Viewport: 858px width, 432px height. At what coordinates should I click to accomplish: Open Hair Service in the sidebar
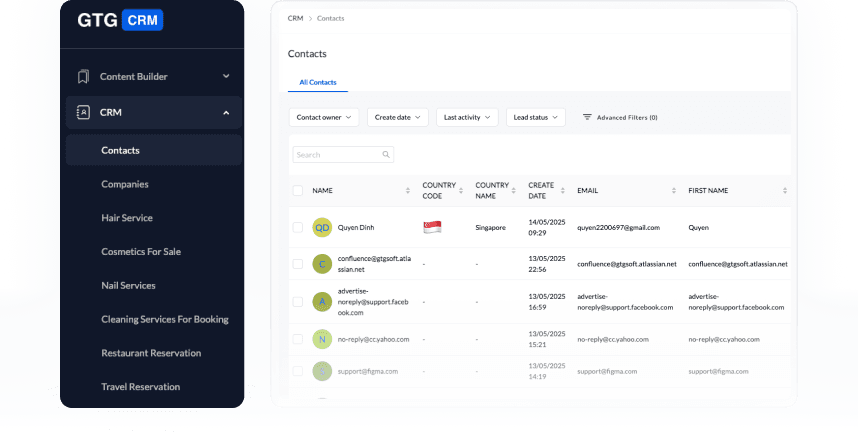click(127, 218)
